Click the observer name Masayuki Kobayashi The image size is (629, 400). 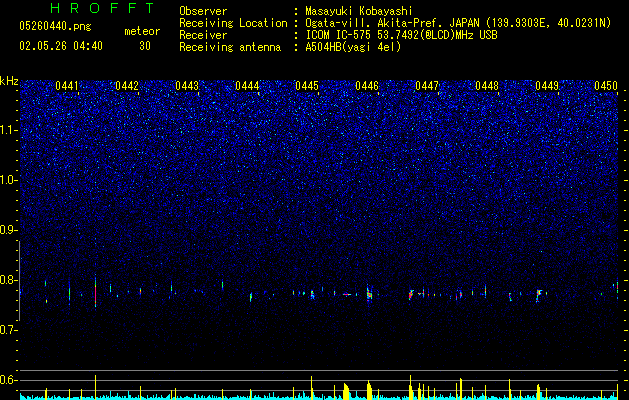pyautogui.click(x=359, y=11)
